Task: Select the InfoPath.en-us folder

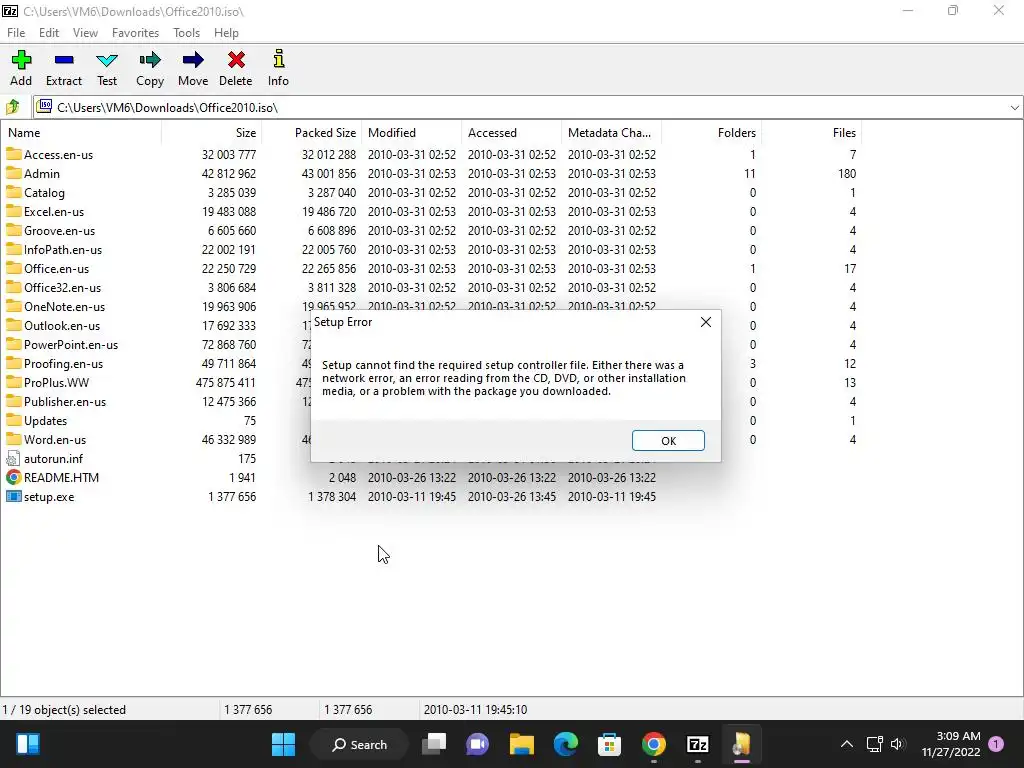Action: point(54,249)
